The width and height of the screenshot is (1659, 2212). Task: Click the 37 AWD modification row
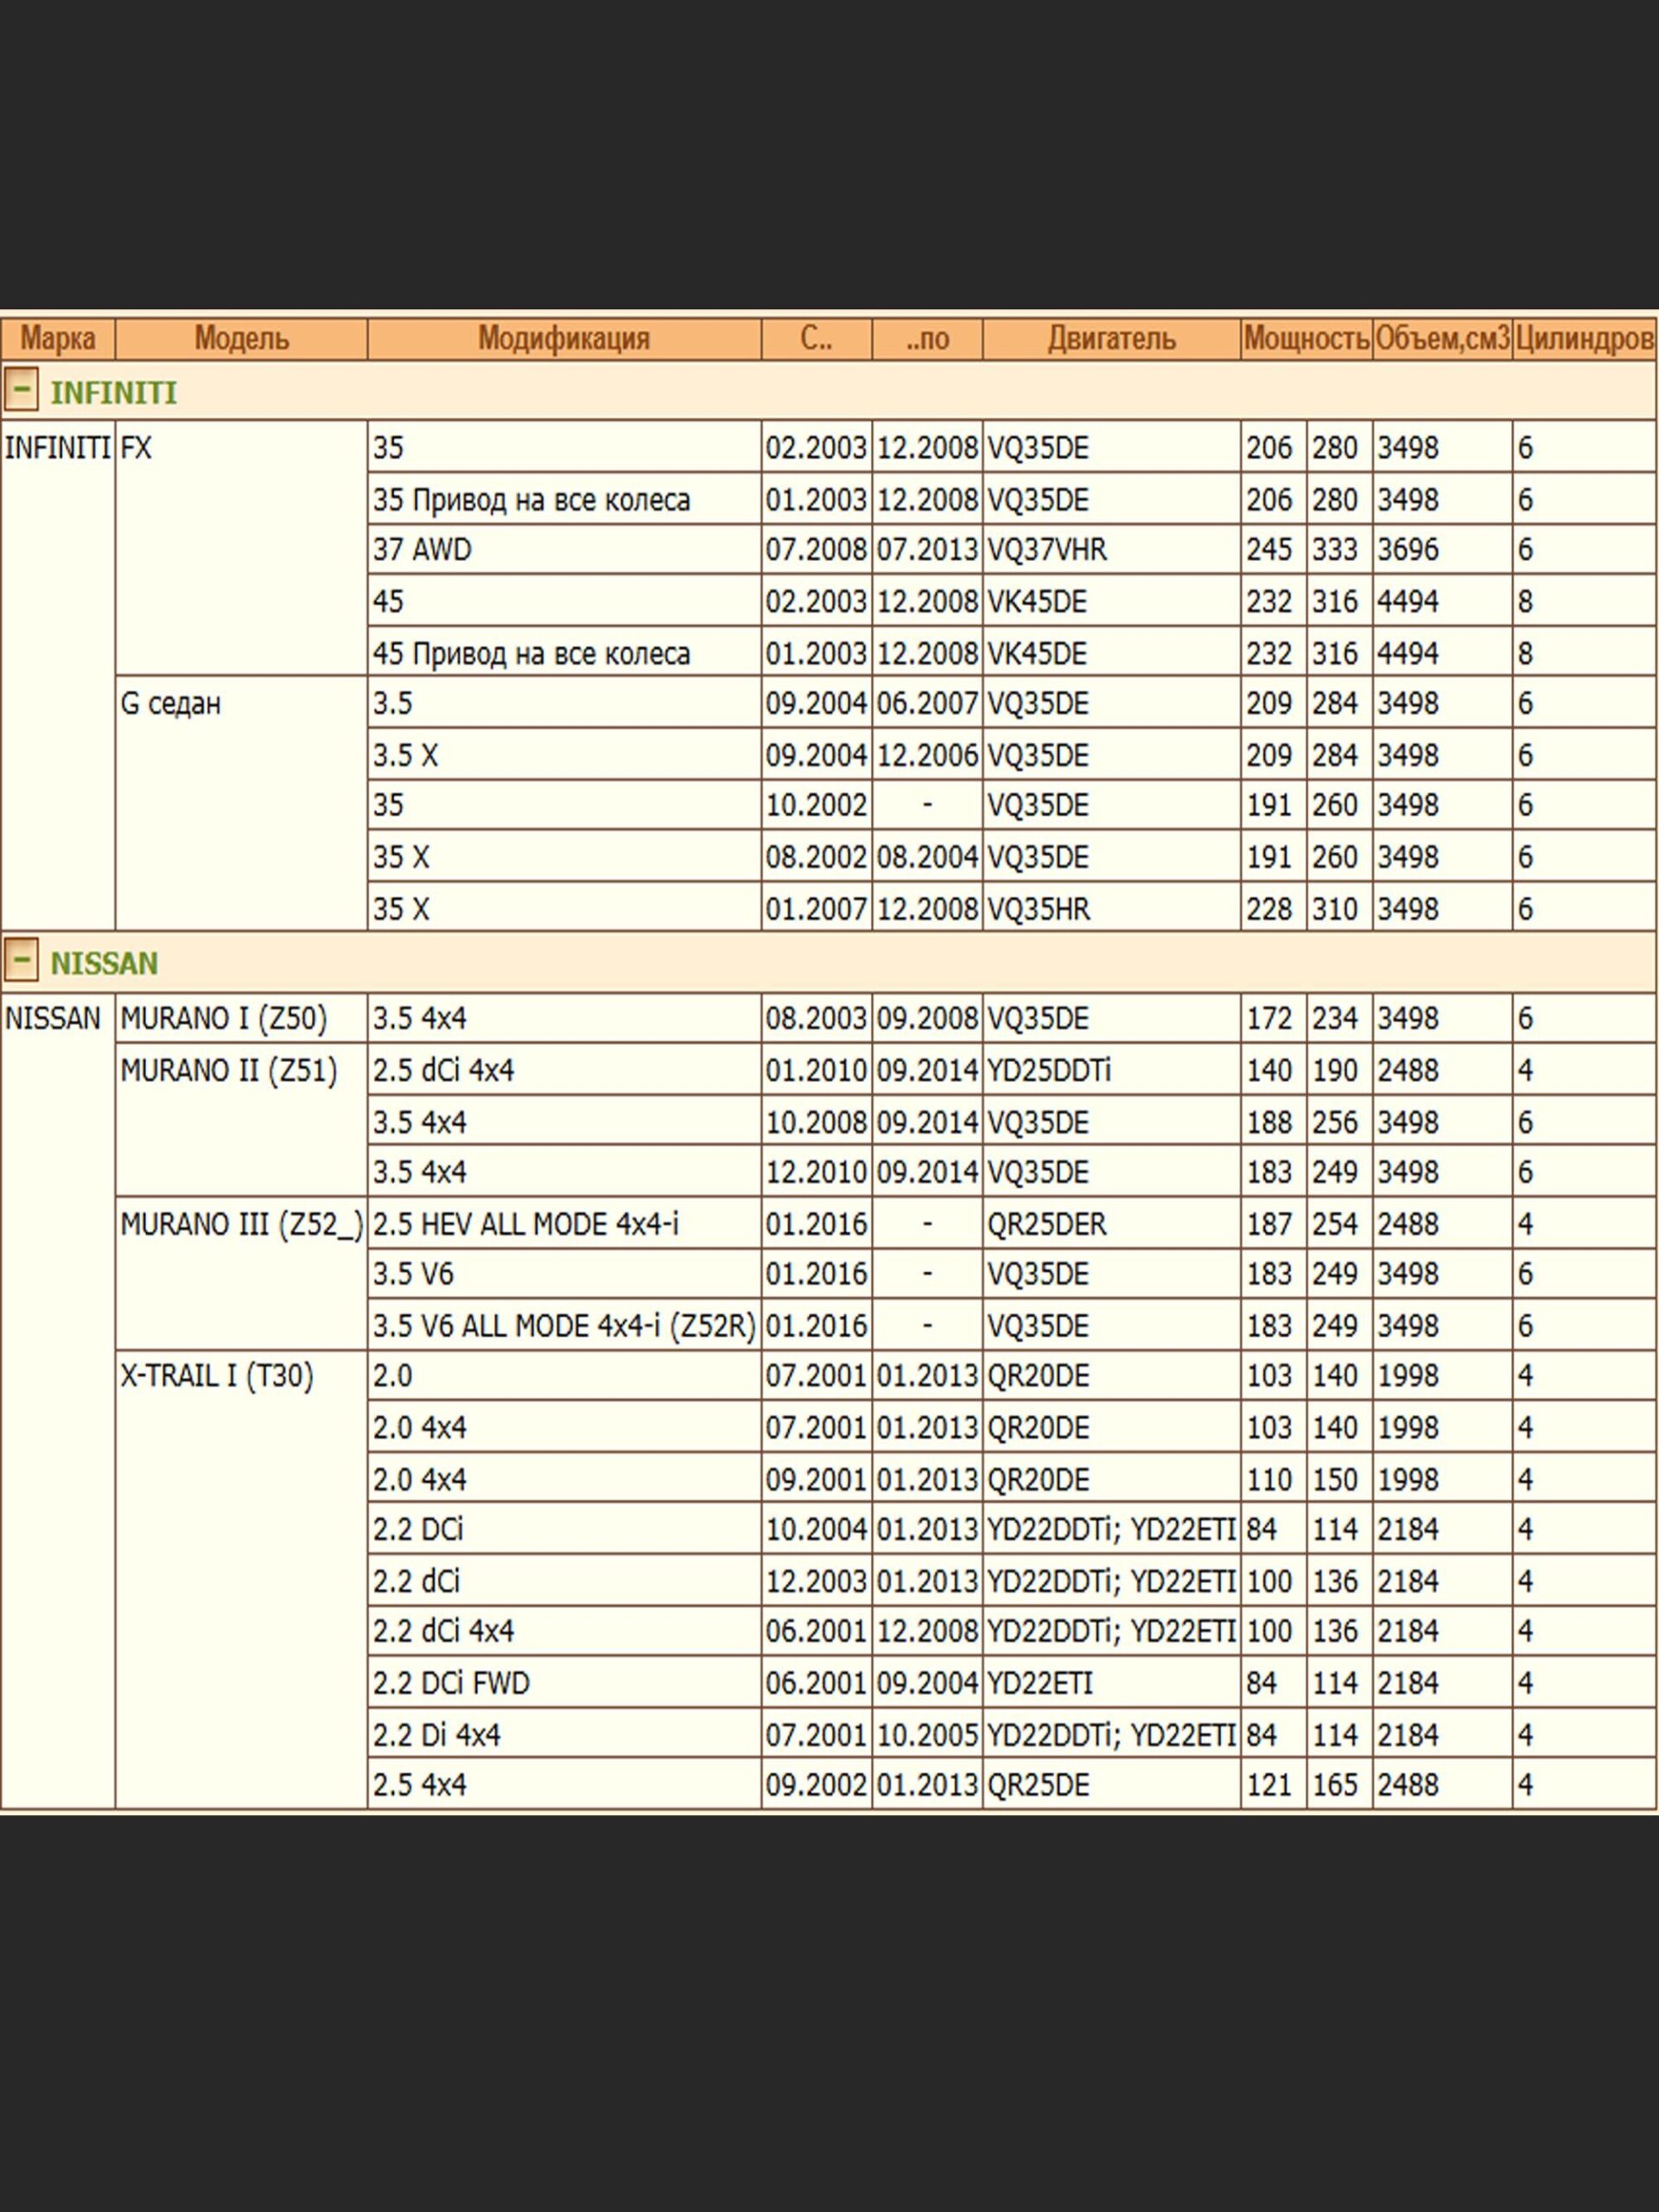pos(422,550)
